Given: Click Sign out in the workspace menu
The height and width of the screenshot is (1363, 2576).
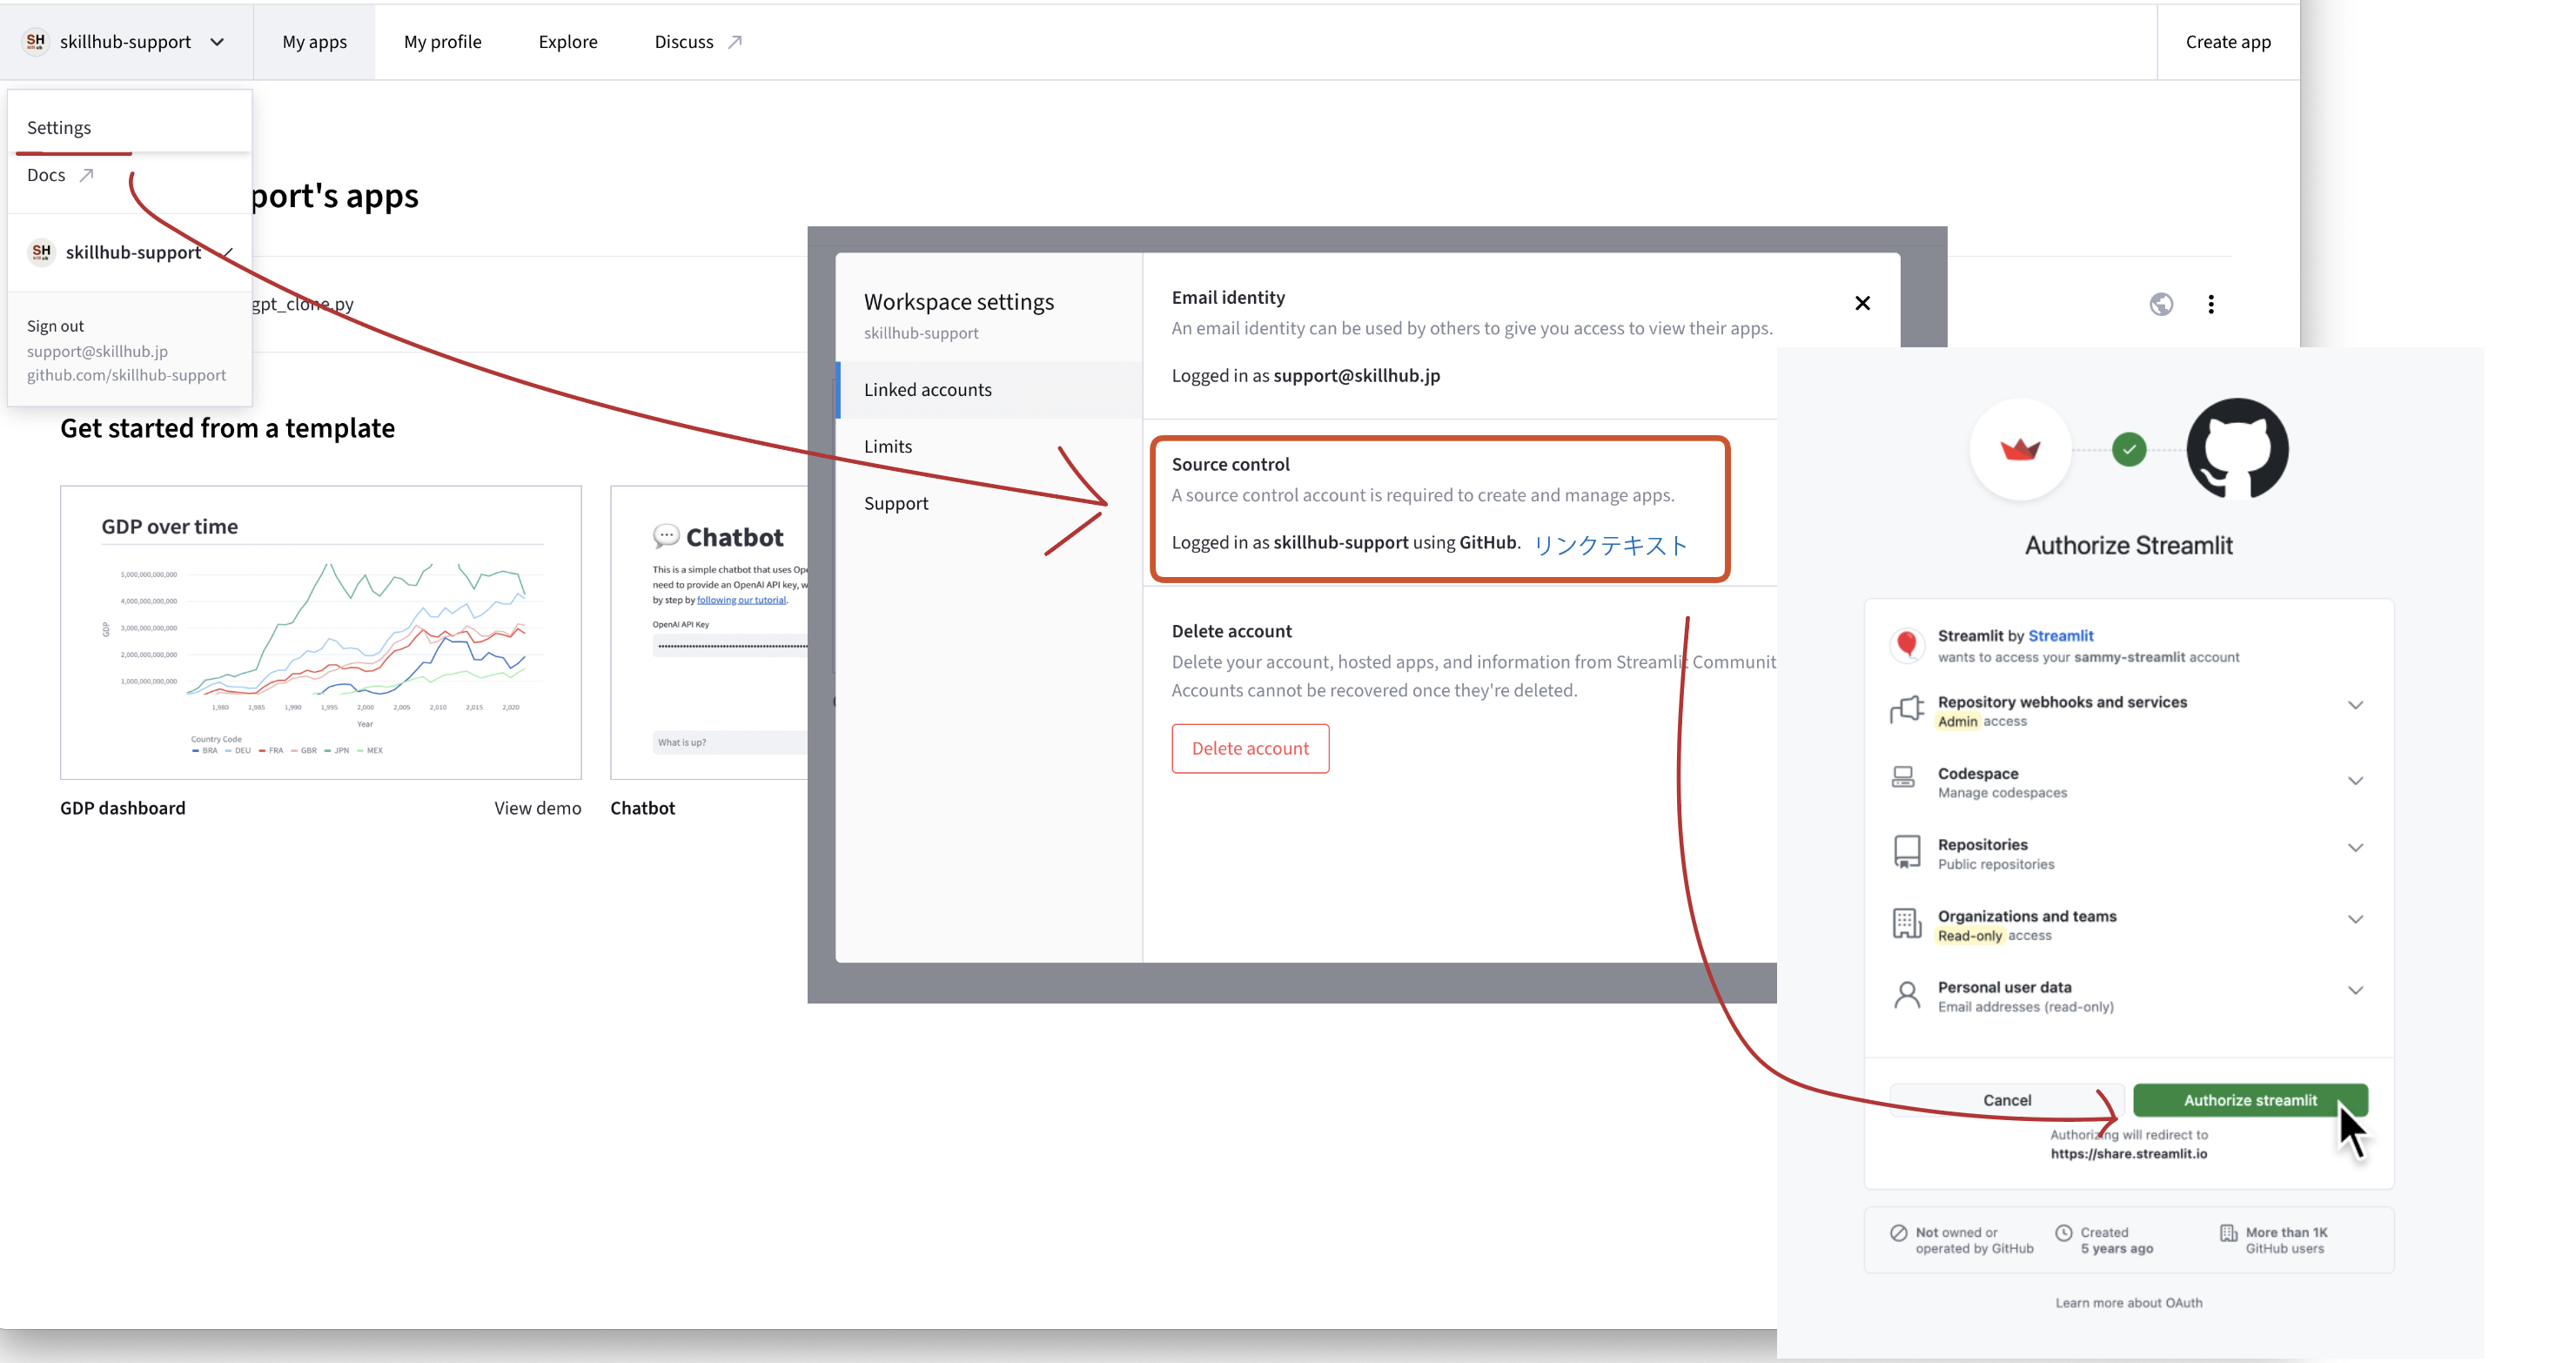Looking at the screenshot, I should 55,326.
